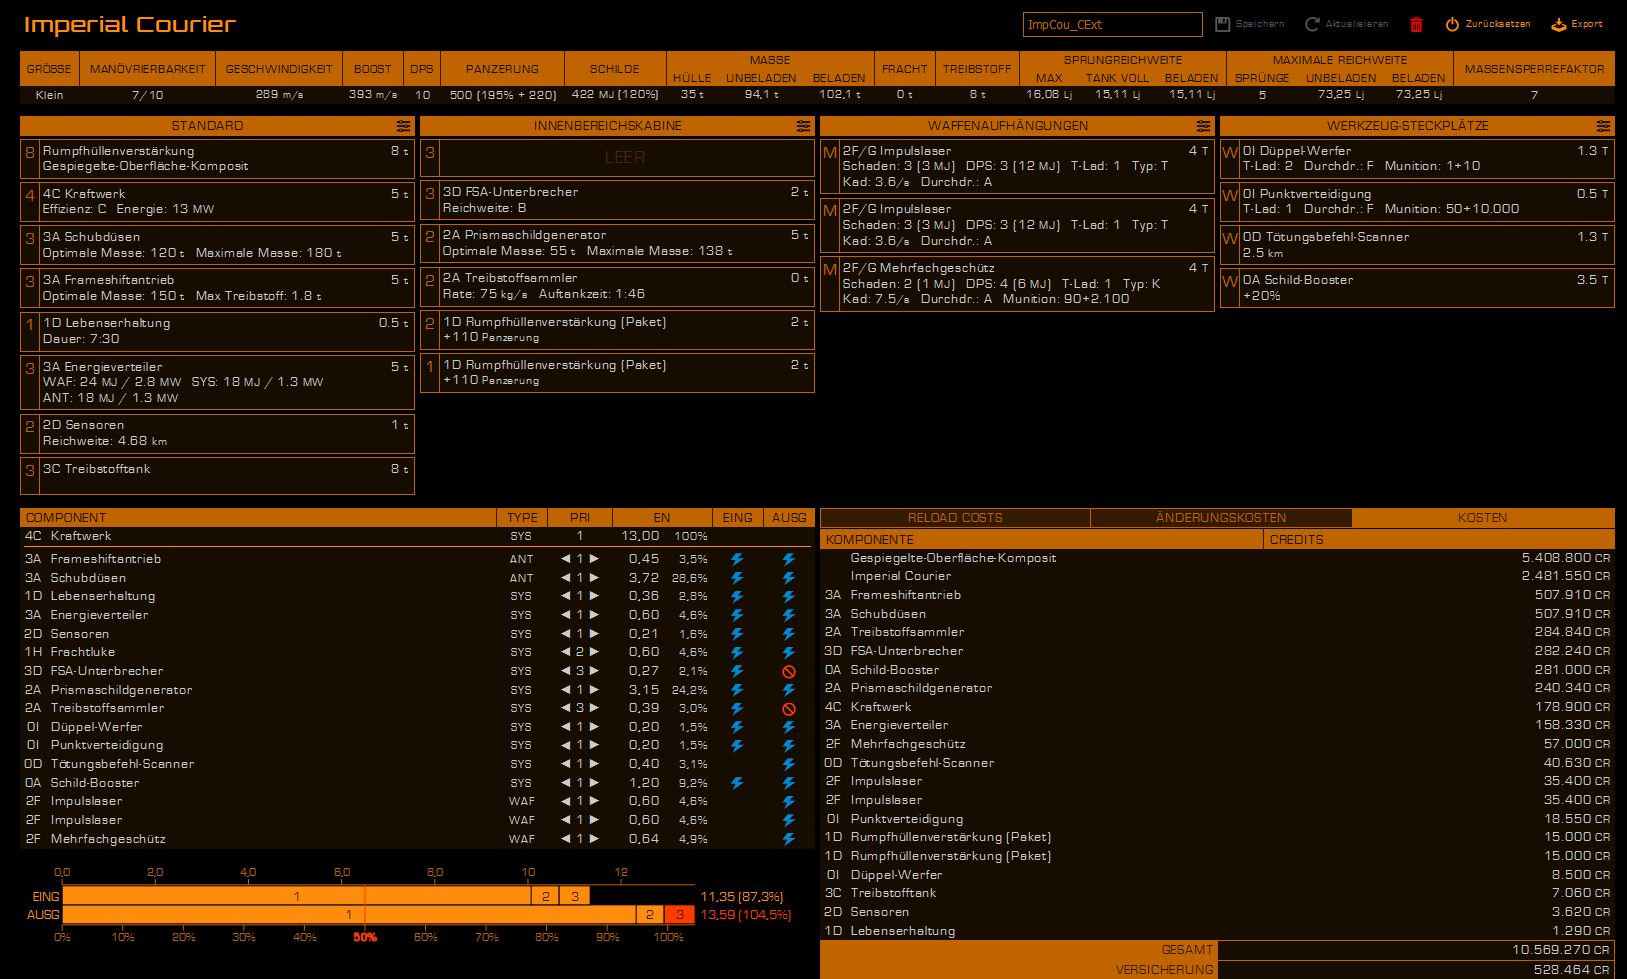The width and height of the screenshot is (1627, 979).
Task: Click the Speichern save button
Action: [x=1249, y=24]
